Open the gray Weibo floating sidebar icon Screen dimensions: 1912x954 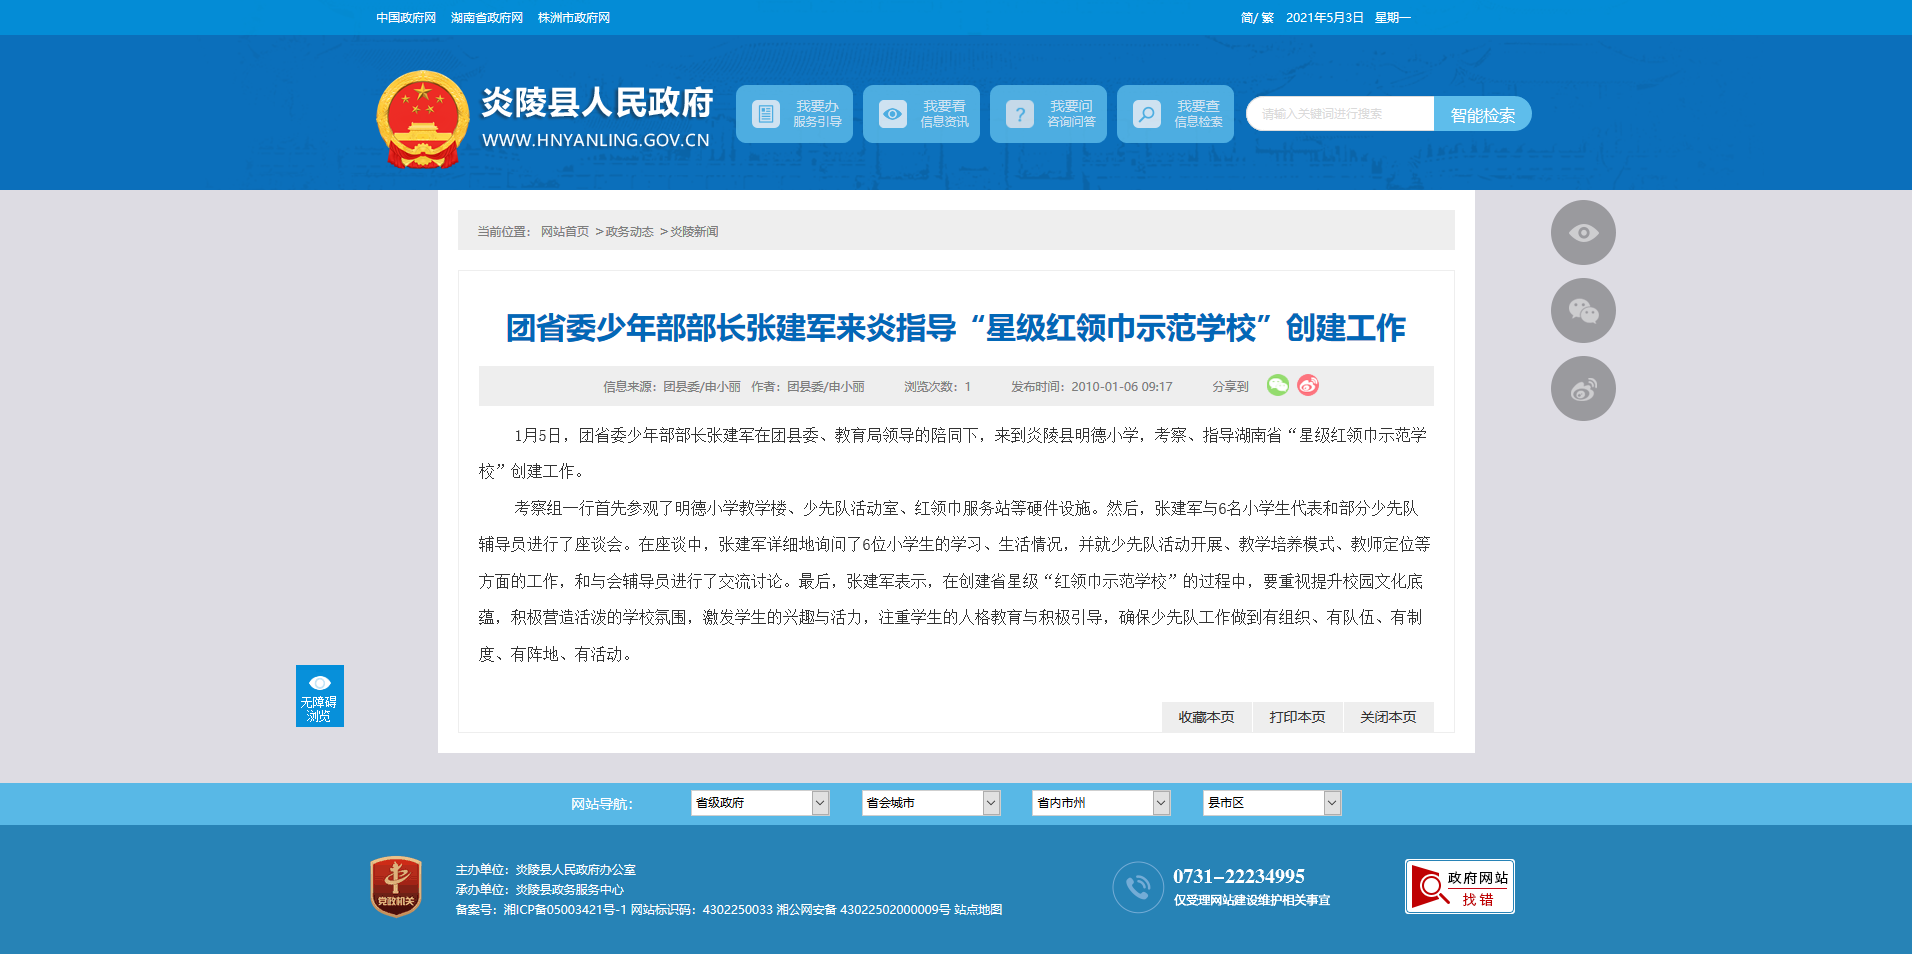[x=1583, y=389]
